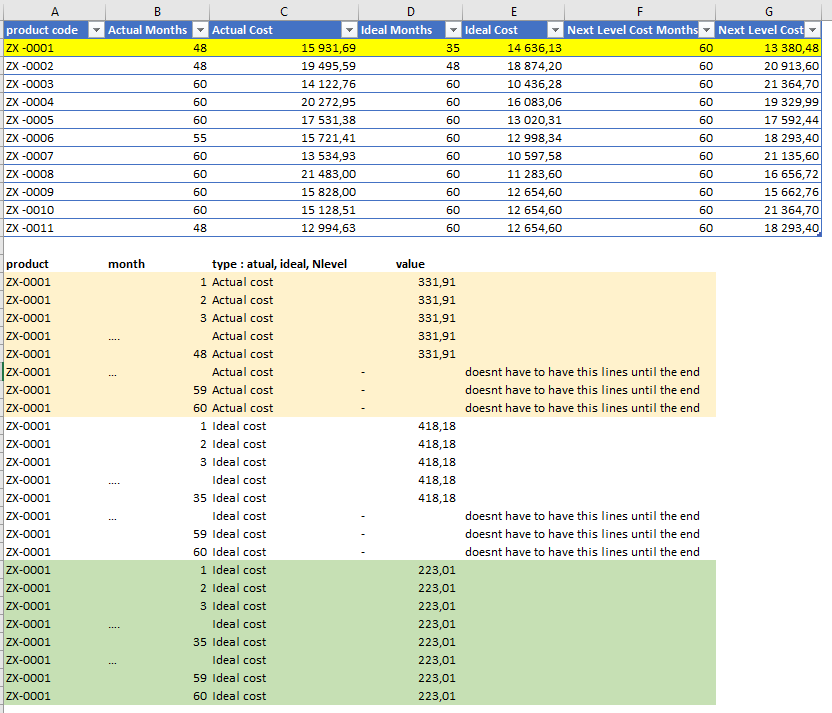Select cell with product code ZX -0006
This screenshot has height=713, width=832.
55,138
